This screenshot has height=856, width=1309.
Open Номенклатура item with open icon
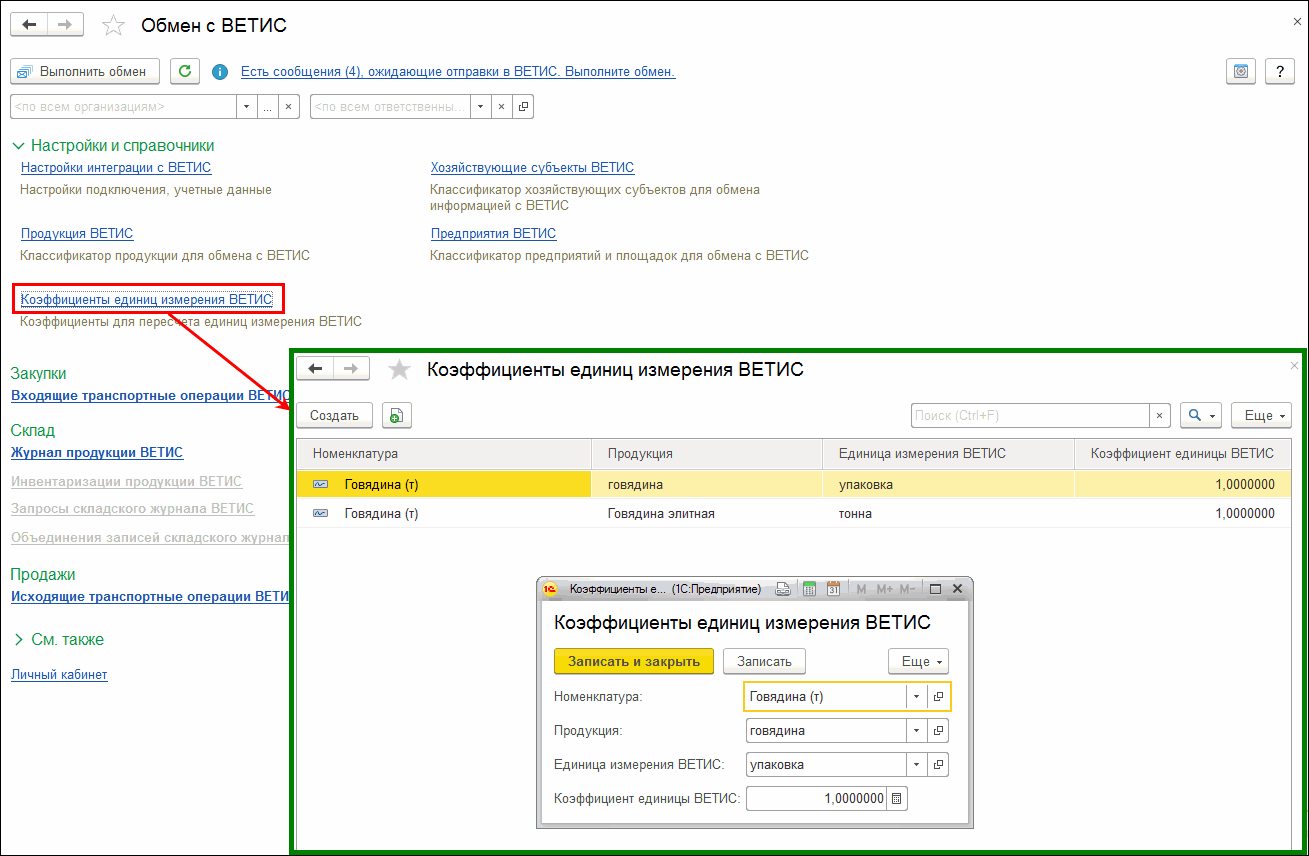[x=938, y=697]
